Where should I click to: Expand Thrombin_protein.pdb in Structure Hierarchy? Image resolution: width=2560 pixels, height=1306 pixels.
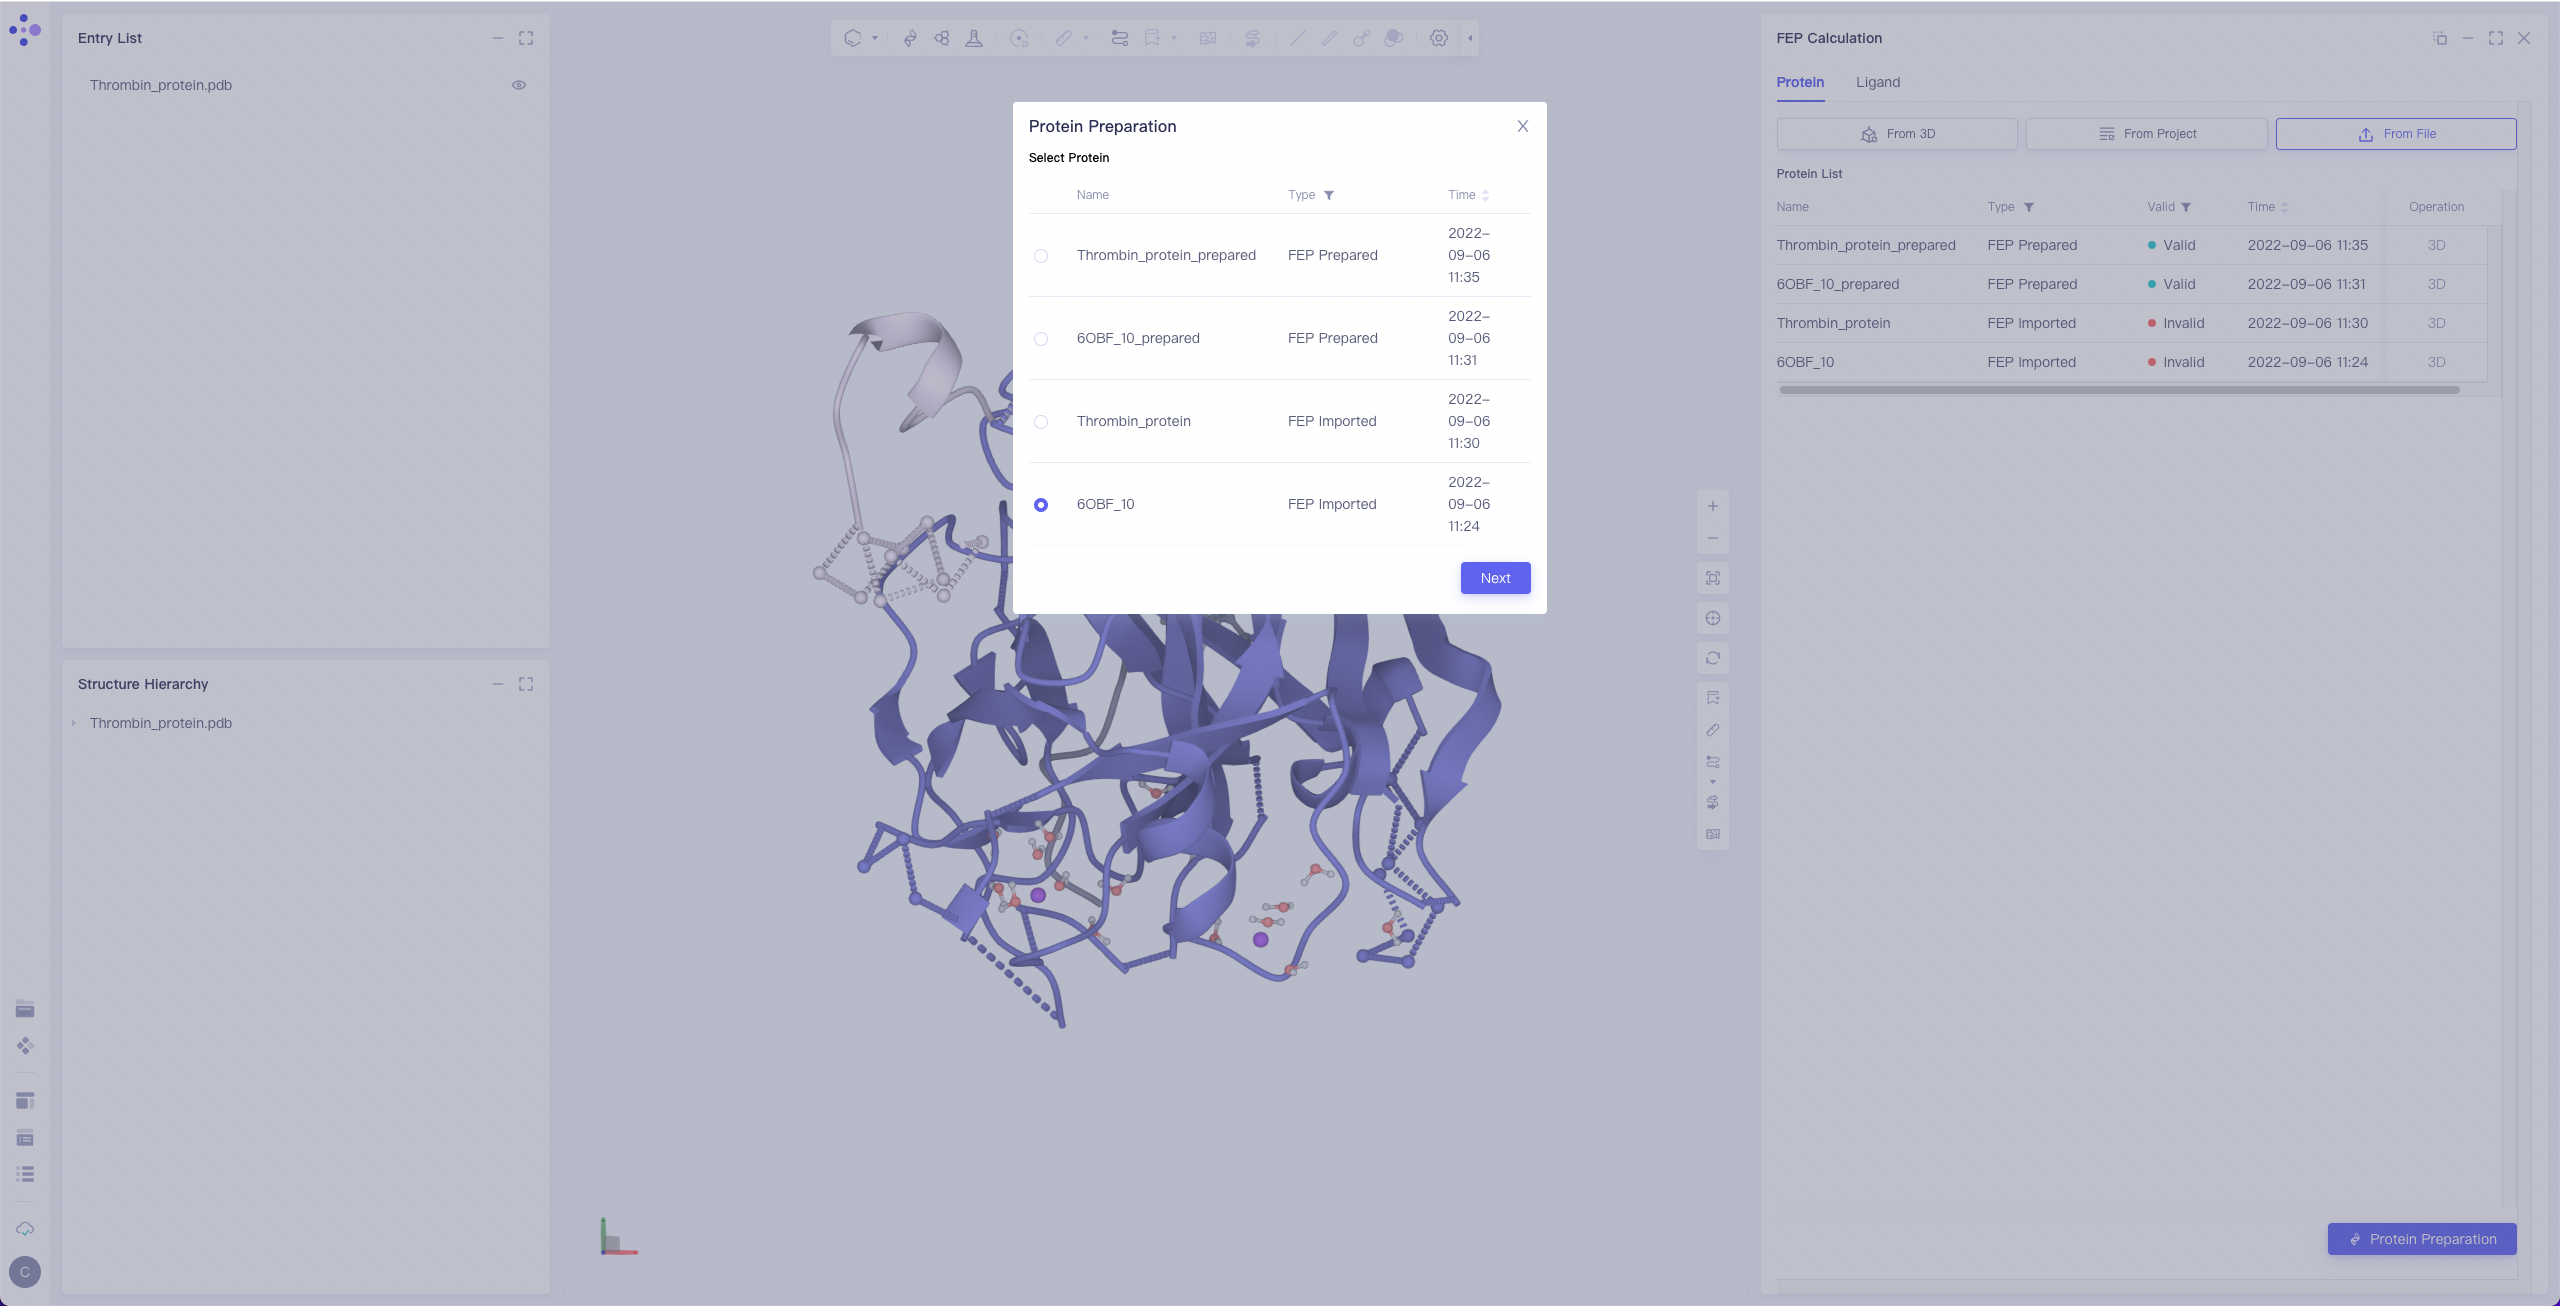pos(74,723)
